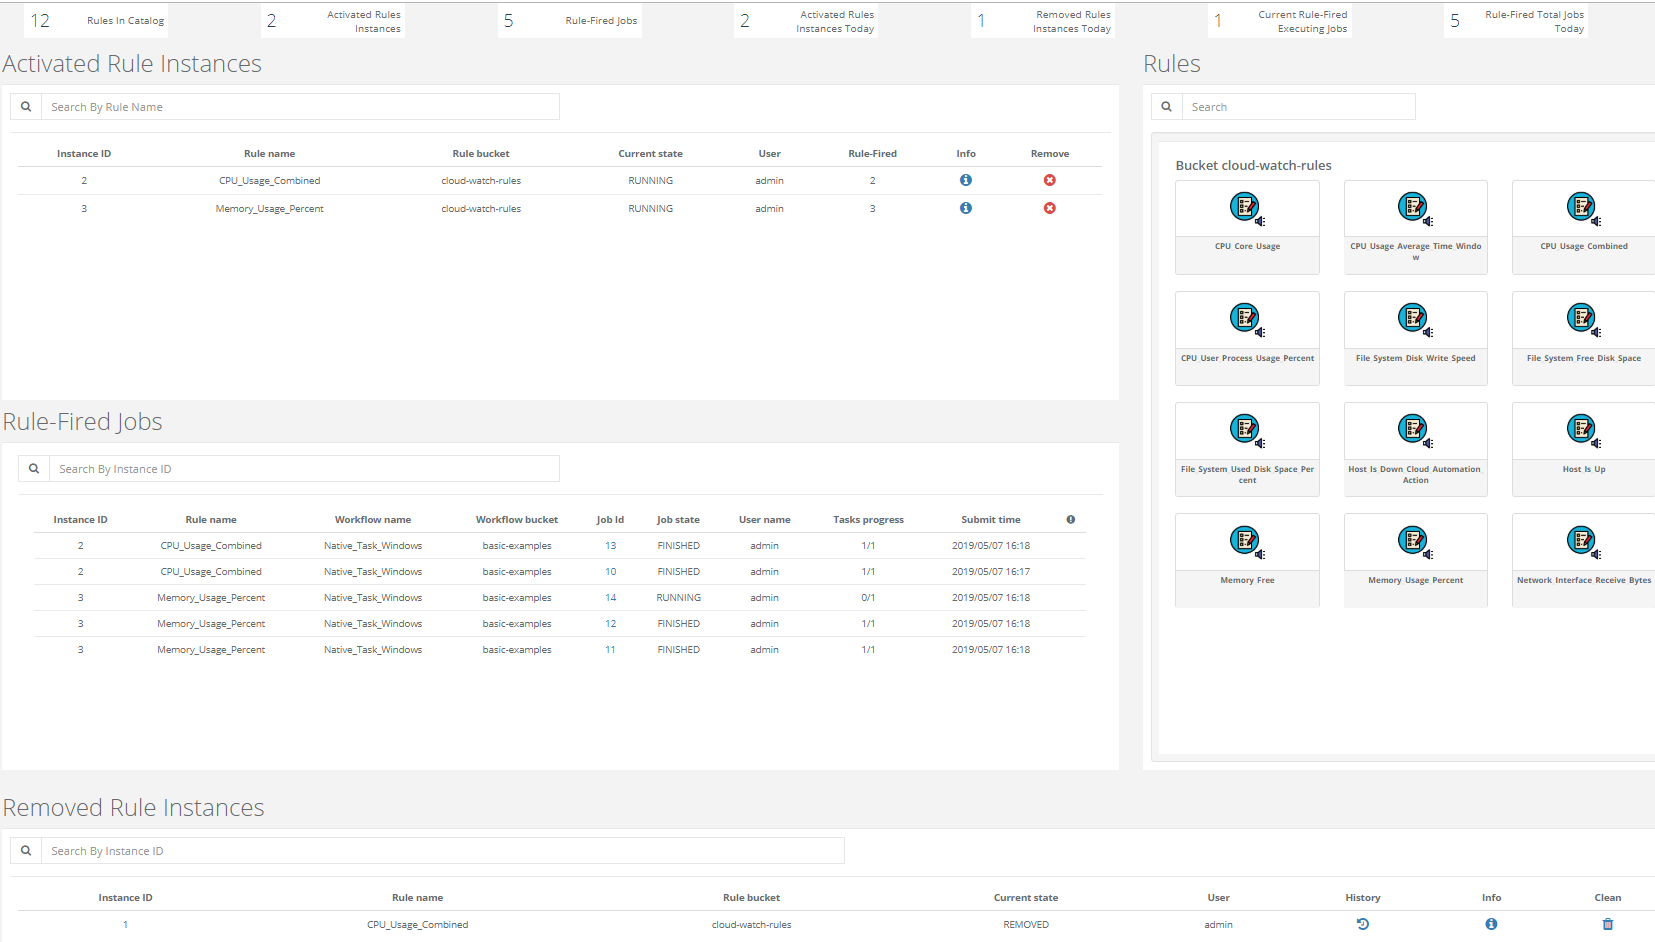Open job id 11 link
The height and width of the screenshot is (942, 1655).
pos(611,650)
